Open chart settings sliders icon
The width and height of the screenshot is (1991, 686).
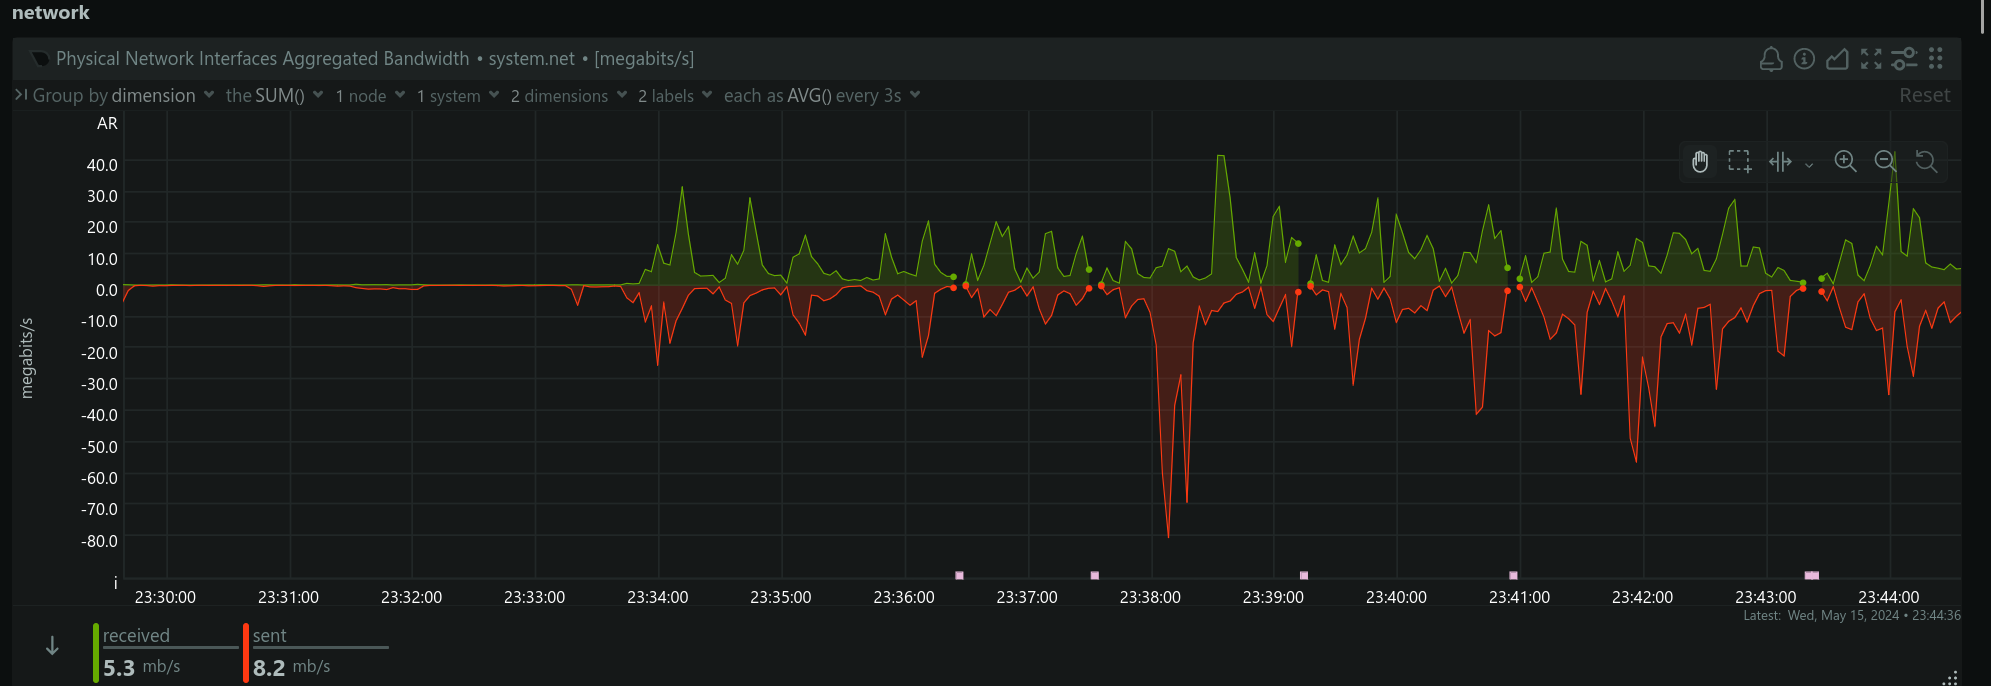(1904, 60)
